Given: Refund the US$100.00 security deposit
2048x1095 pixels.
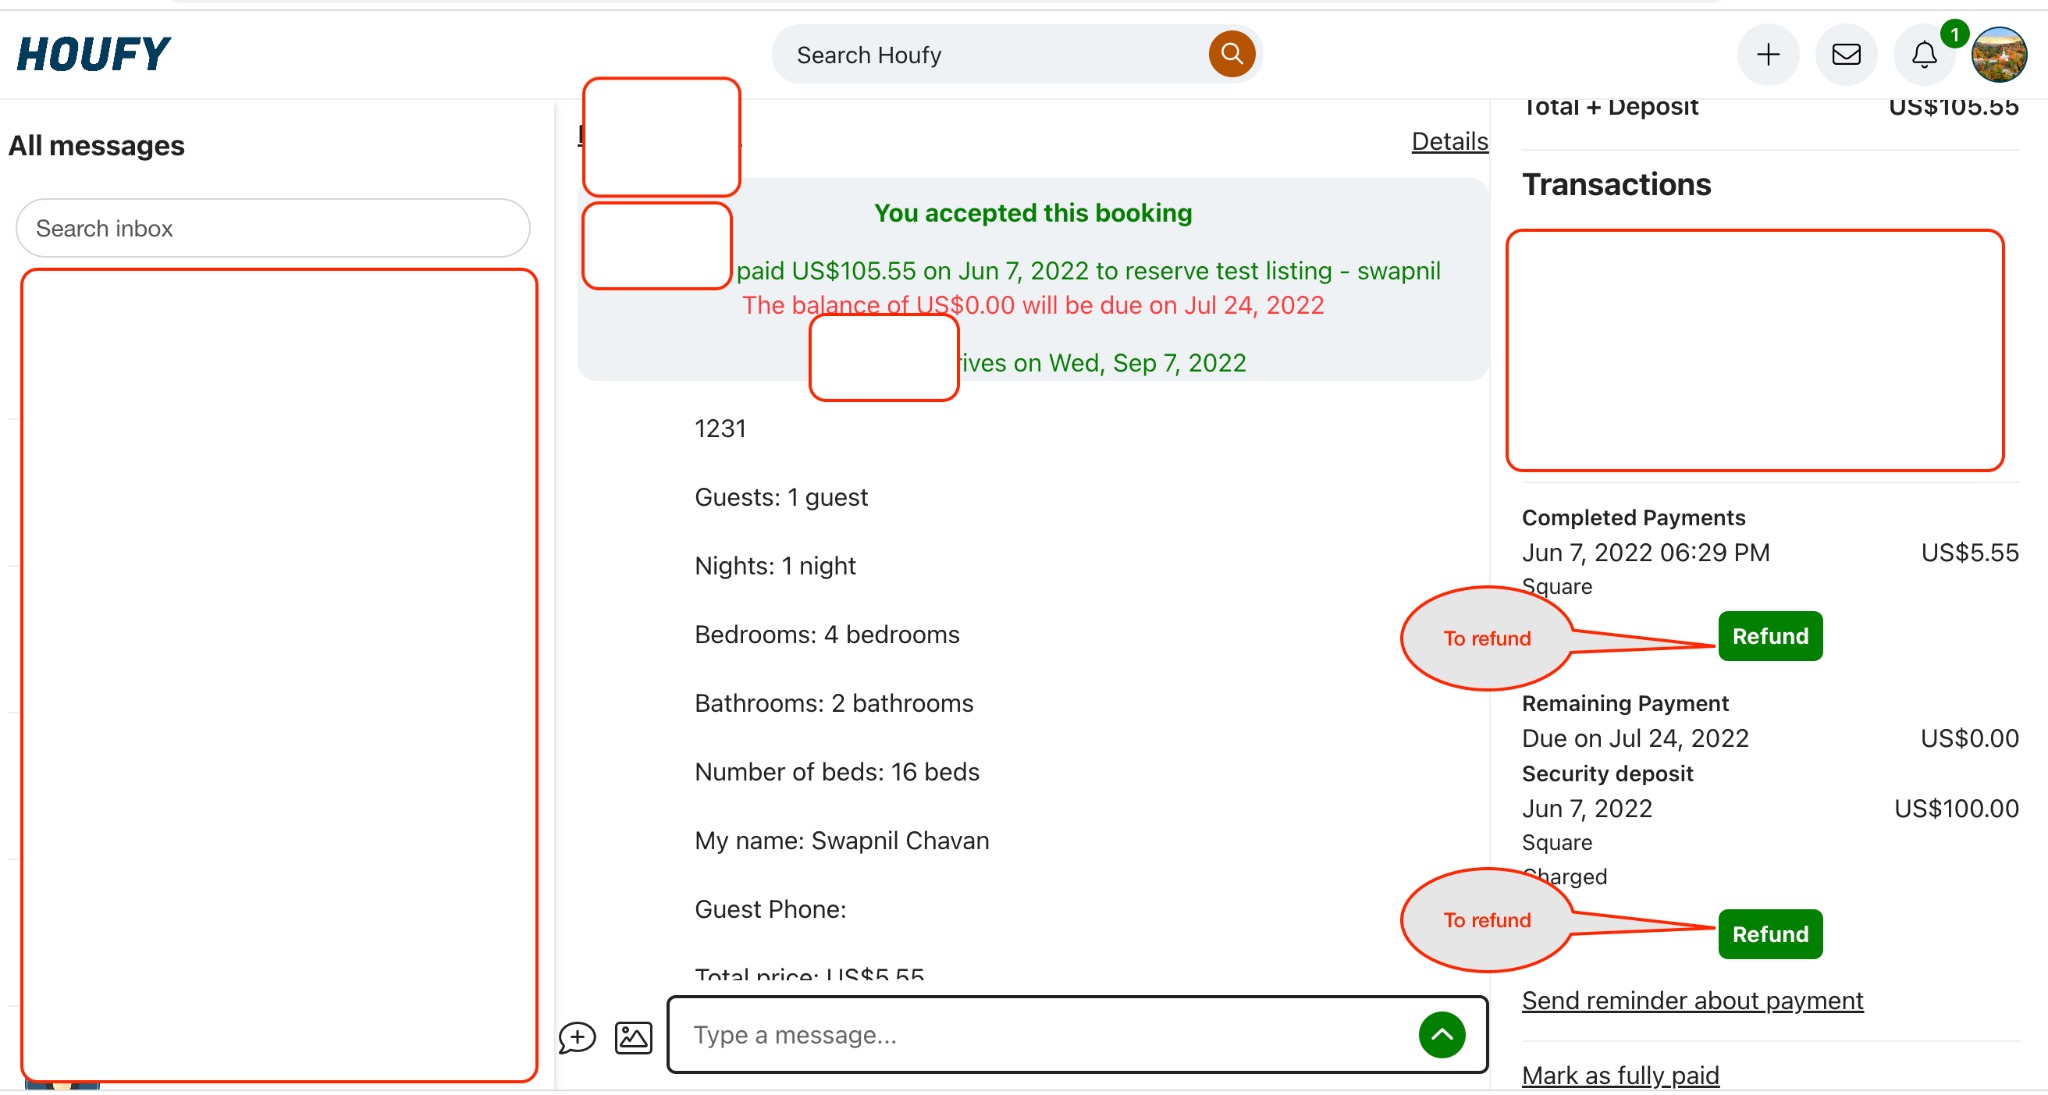Looking at the screenshot, I should (x=1769, y=933).
